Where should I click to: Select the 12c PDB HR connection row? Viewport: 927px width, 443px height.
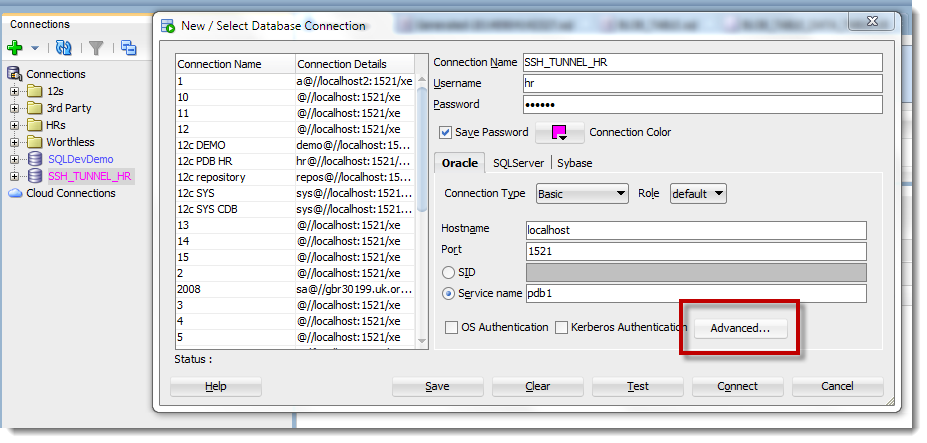tap(295, 161)
